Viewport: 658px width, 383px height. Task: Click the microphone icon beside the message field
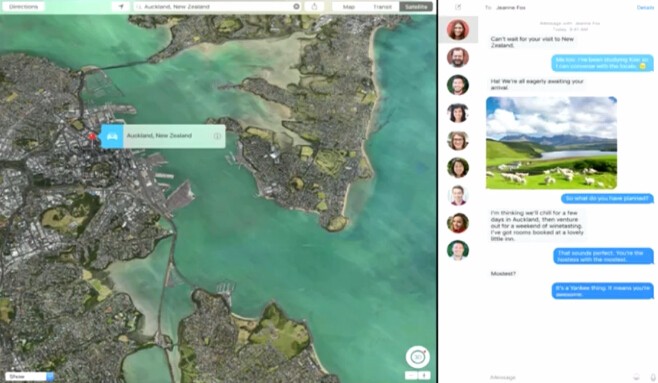click(x=653, y=378)
